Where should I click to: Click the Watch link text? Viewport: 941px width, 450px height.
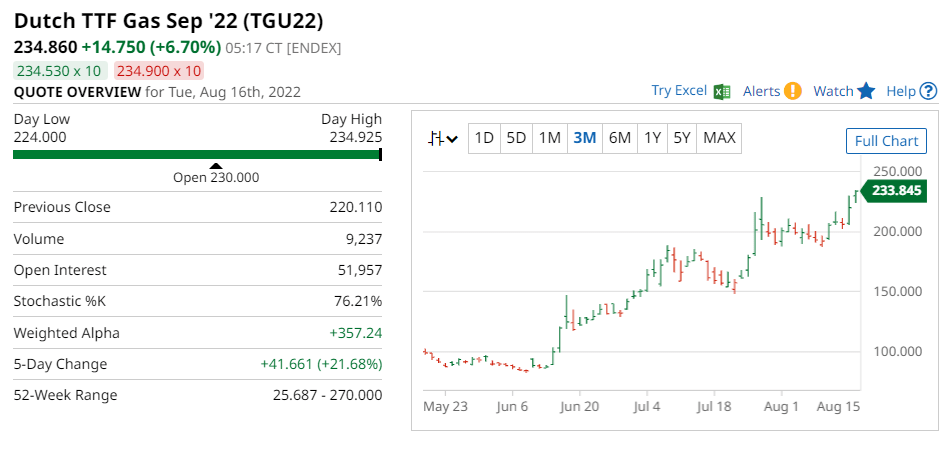[833, 91]
